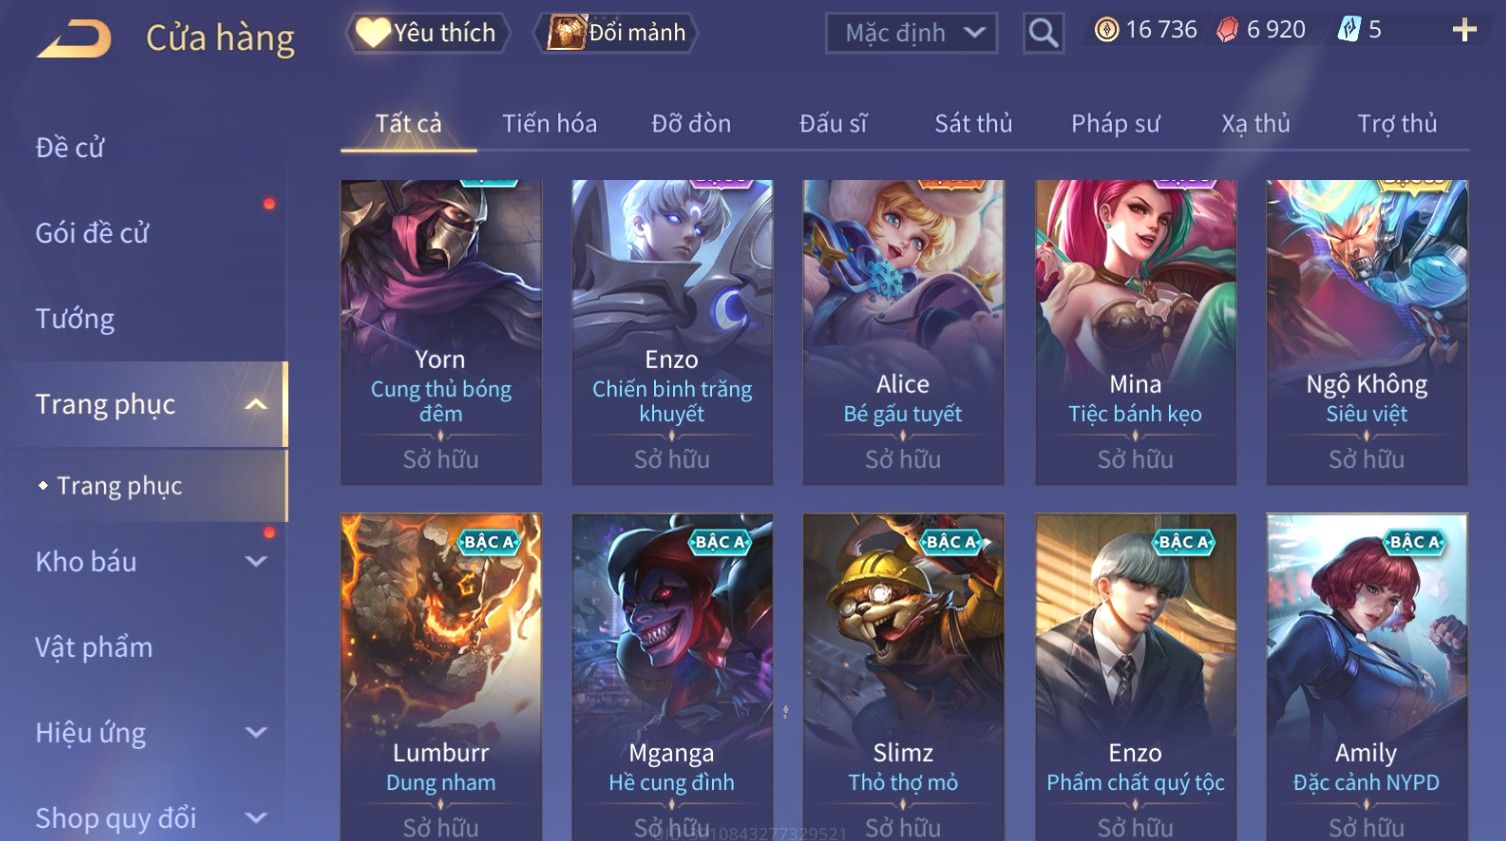Screen dimensions: 1506x841
Task: Tap the plus icon to add currency
Action: 1464,30
